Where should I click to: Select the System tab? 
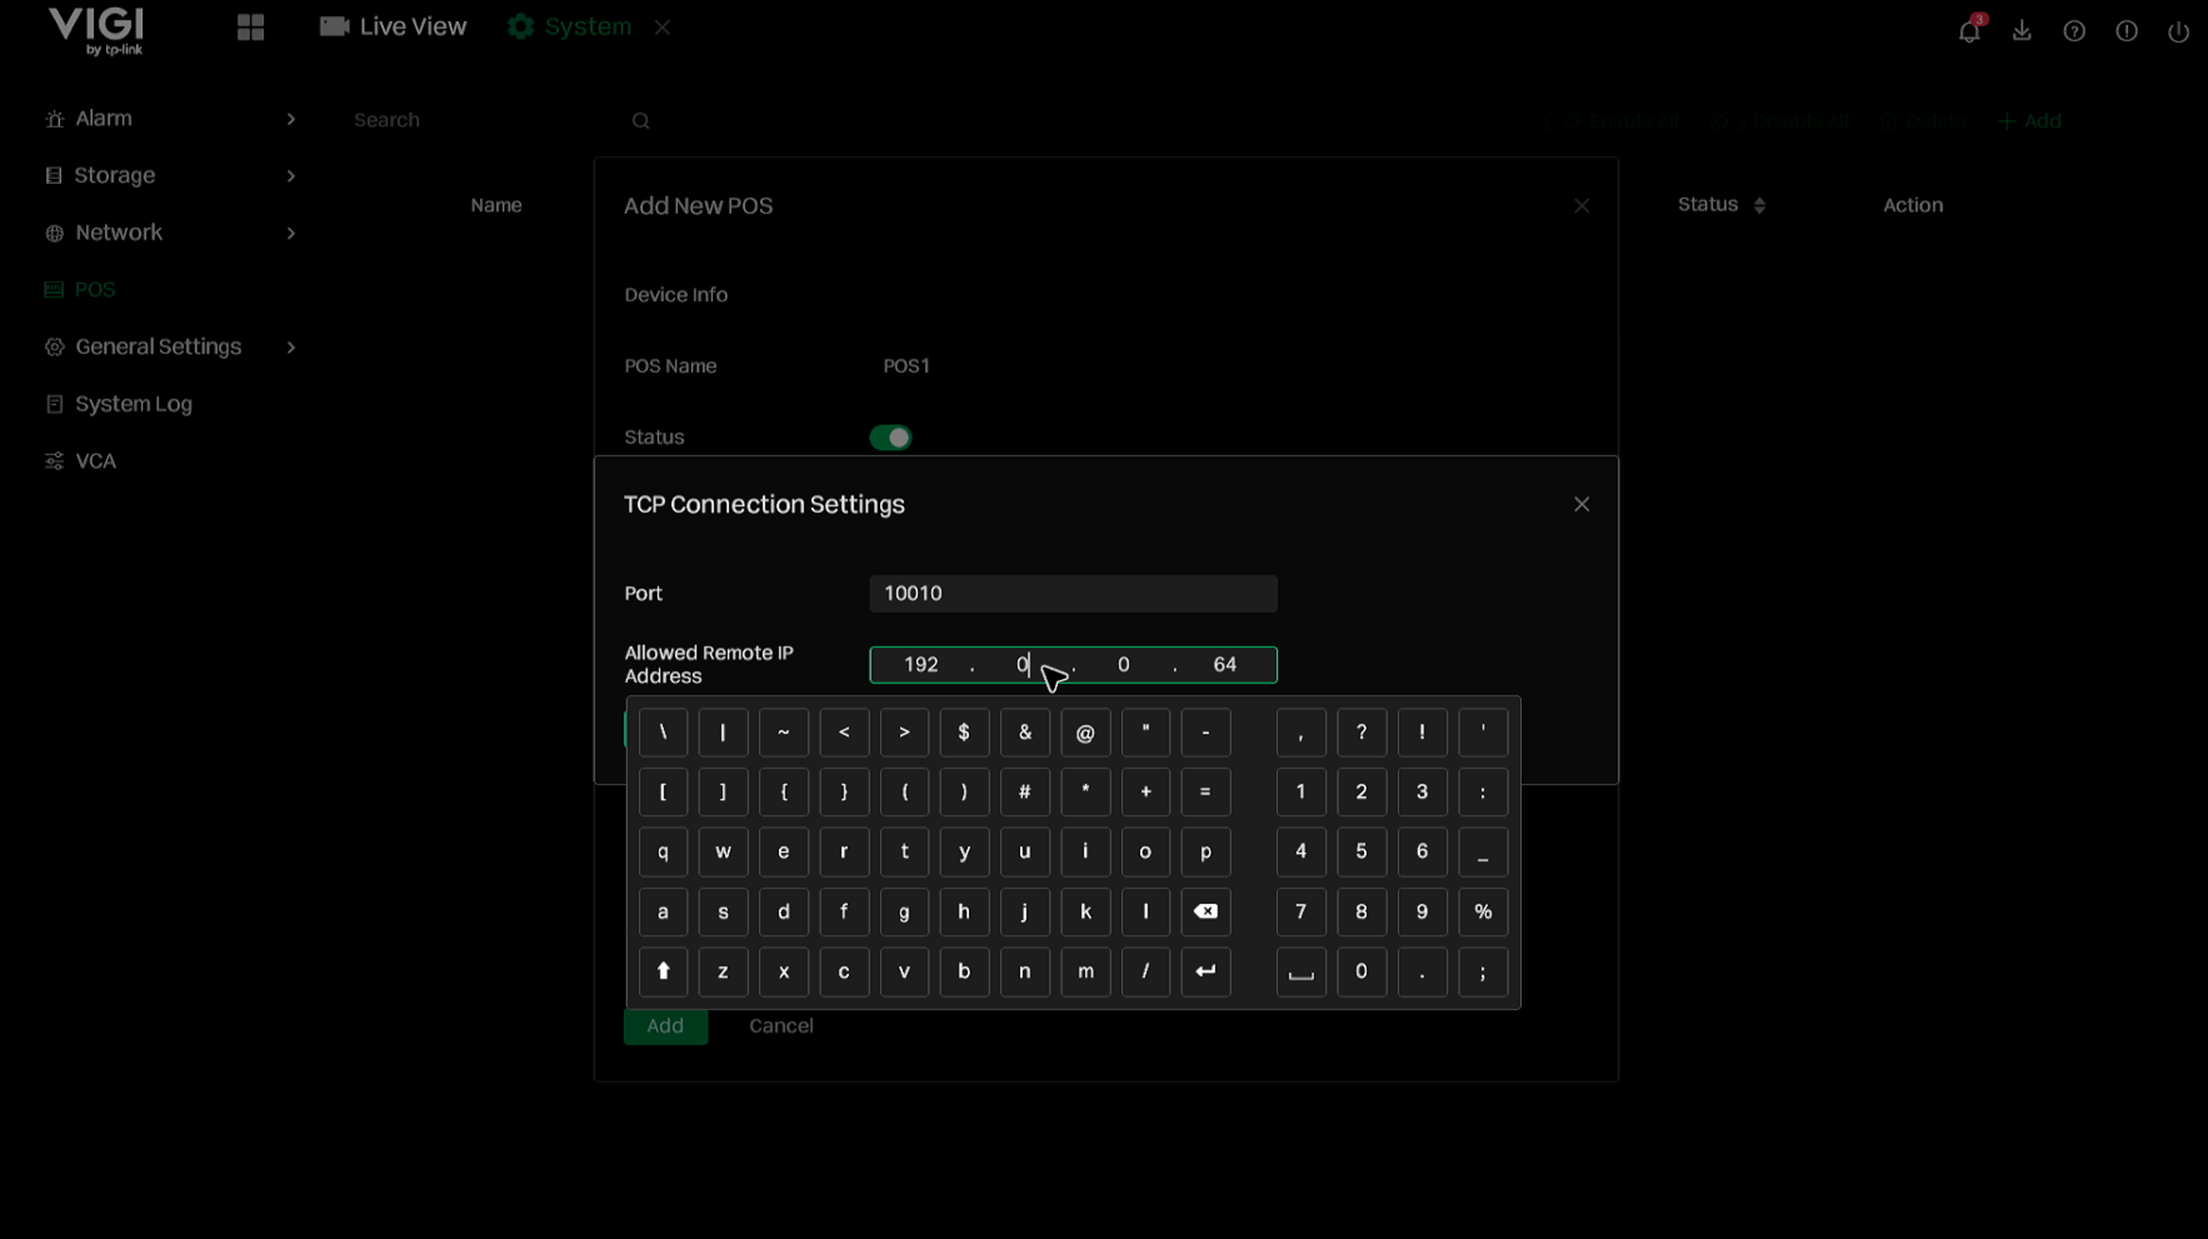569,27
